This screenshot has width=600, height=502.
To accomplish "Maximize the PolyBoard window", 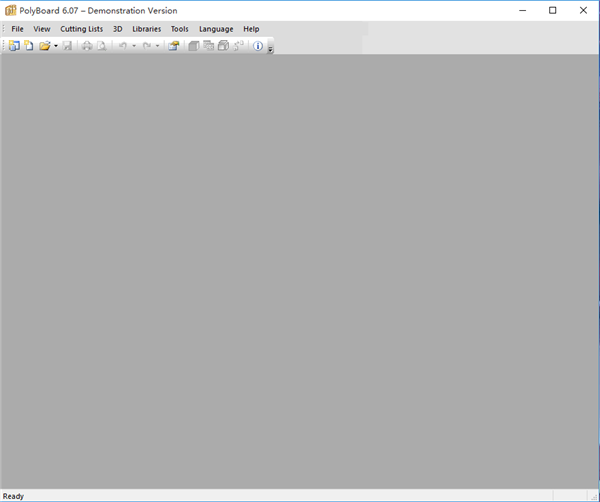I will (x=553, y=10).
